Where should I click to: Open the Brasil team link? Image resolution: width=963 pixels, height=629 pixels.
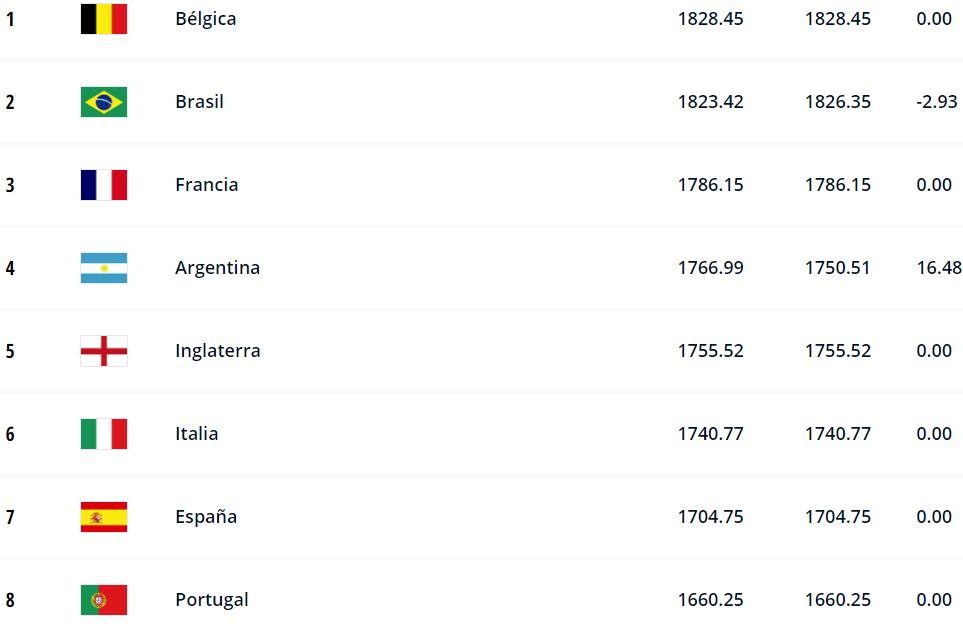click(199, 102)
